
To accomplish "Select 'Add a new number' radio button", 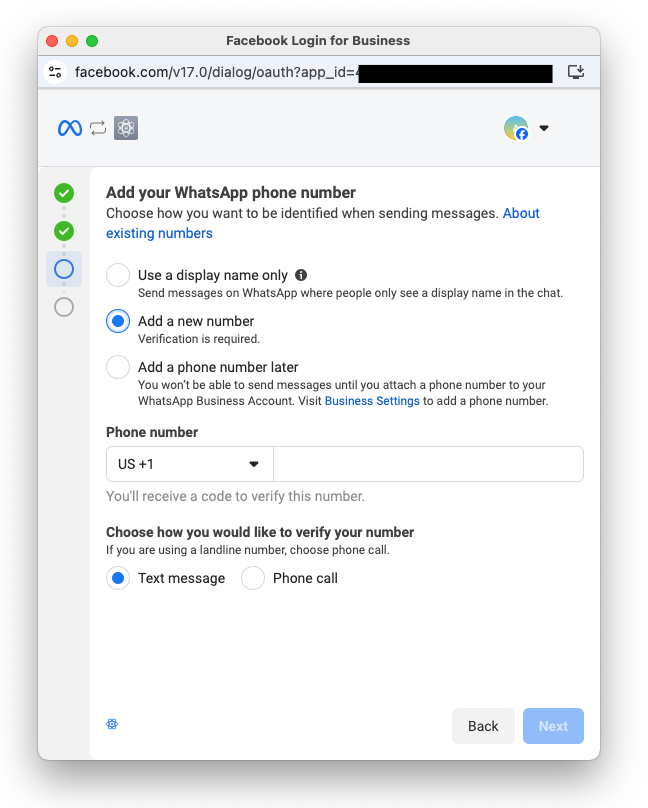I will [x=118, y=321].
